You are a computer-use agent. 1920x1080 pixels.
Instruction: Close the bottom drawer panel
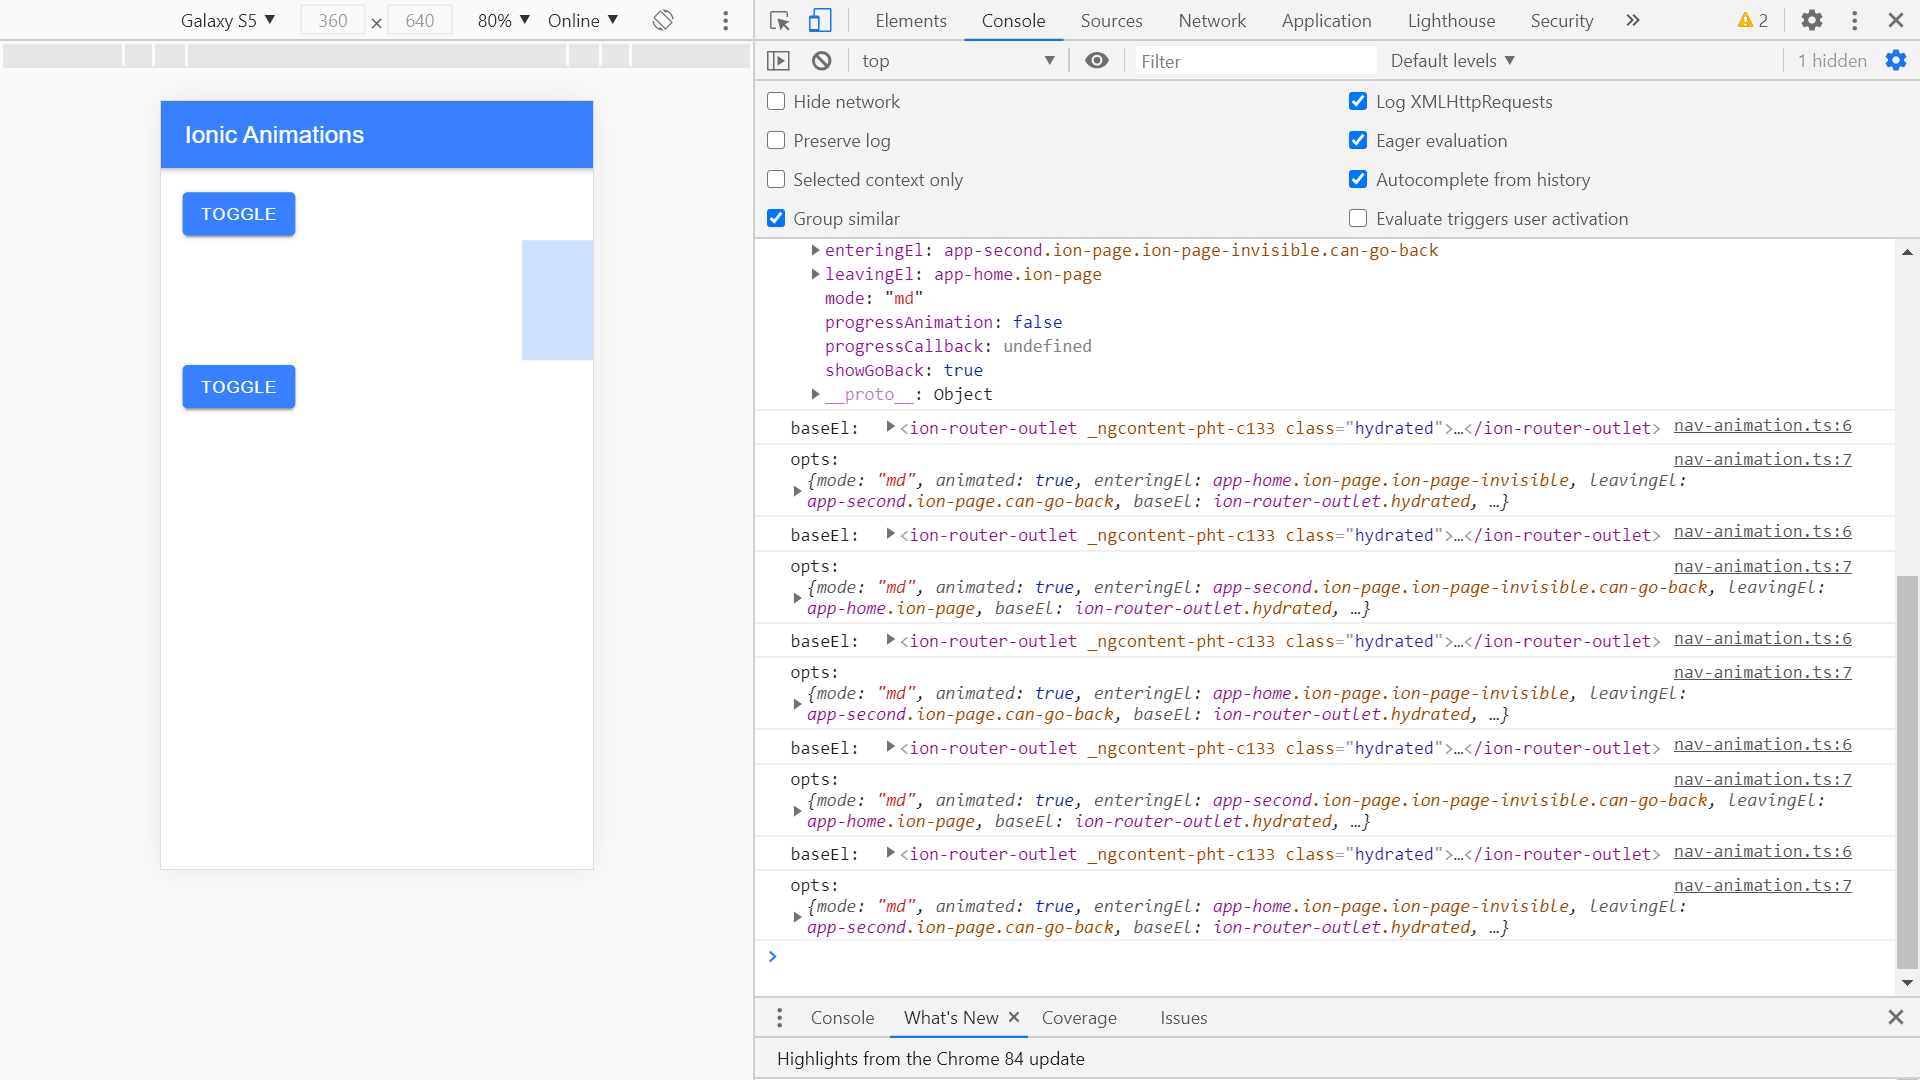coord(1896,1017)
